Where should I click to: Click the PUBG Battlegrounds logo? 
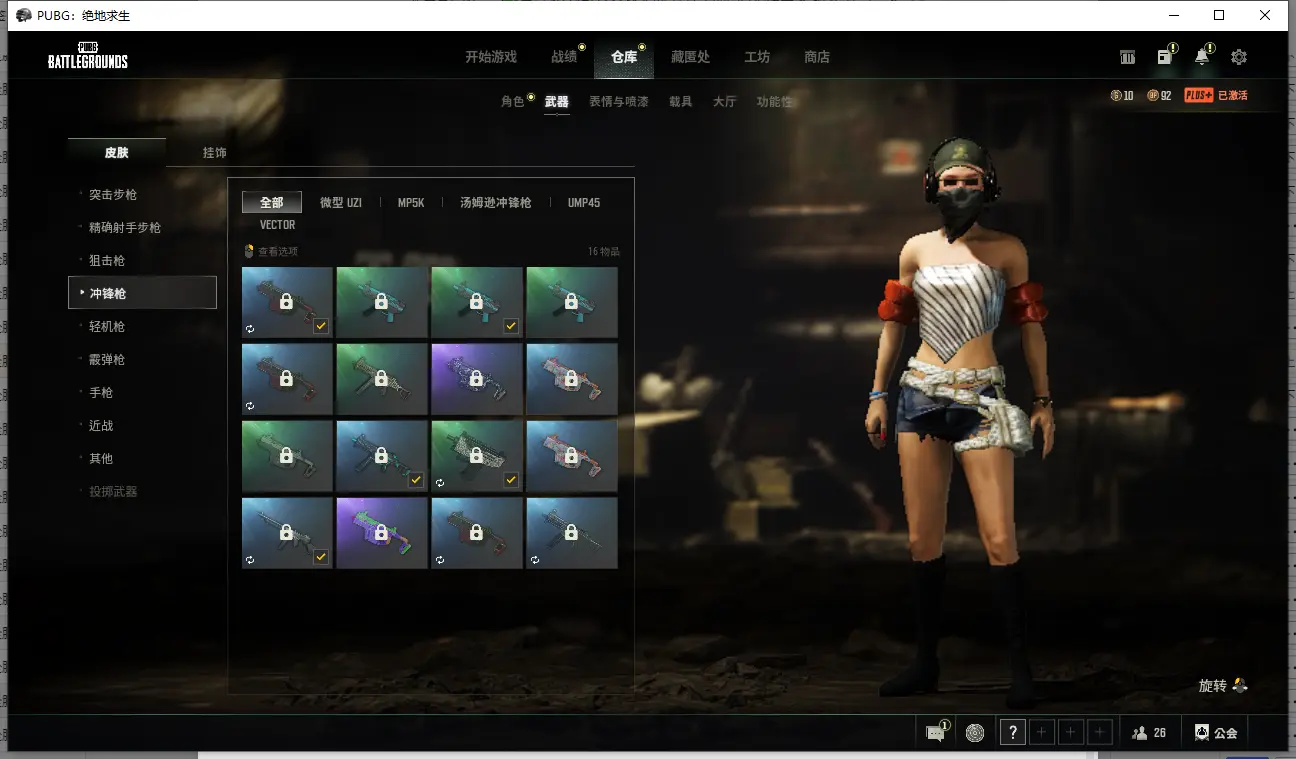point(88,56)
